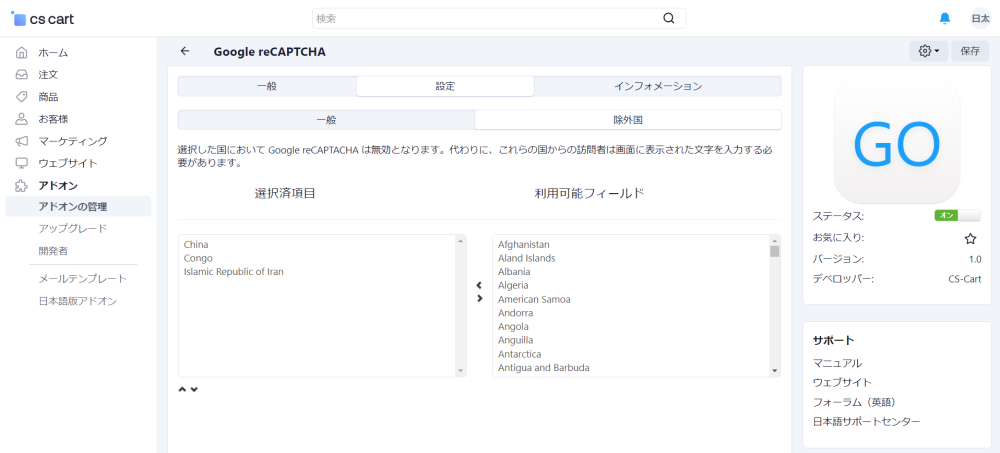Image resolution: width=1000 pixels, height=453 pixels.
Task: Click the marketing megaphone icon
Action: click(22, 141)
